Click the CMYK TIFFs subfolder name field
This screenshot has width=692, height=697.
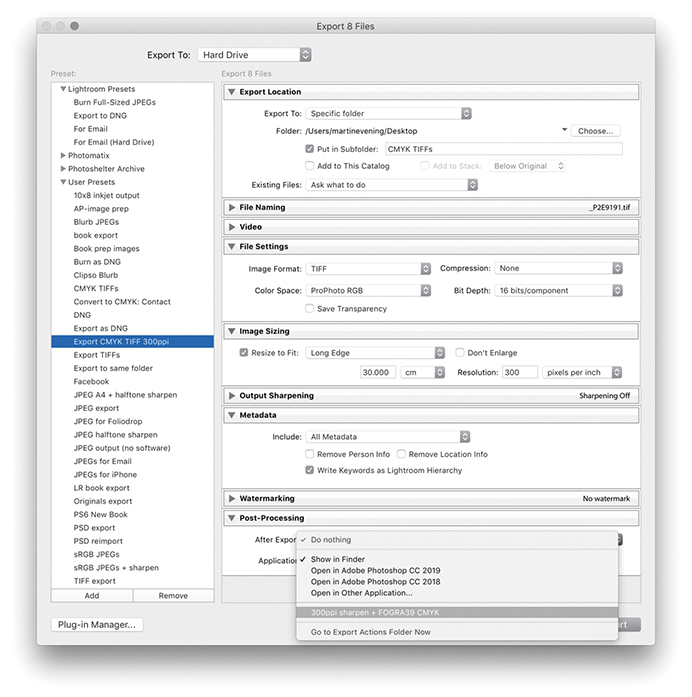click(488, 149)
